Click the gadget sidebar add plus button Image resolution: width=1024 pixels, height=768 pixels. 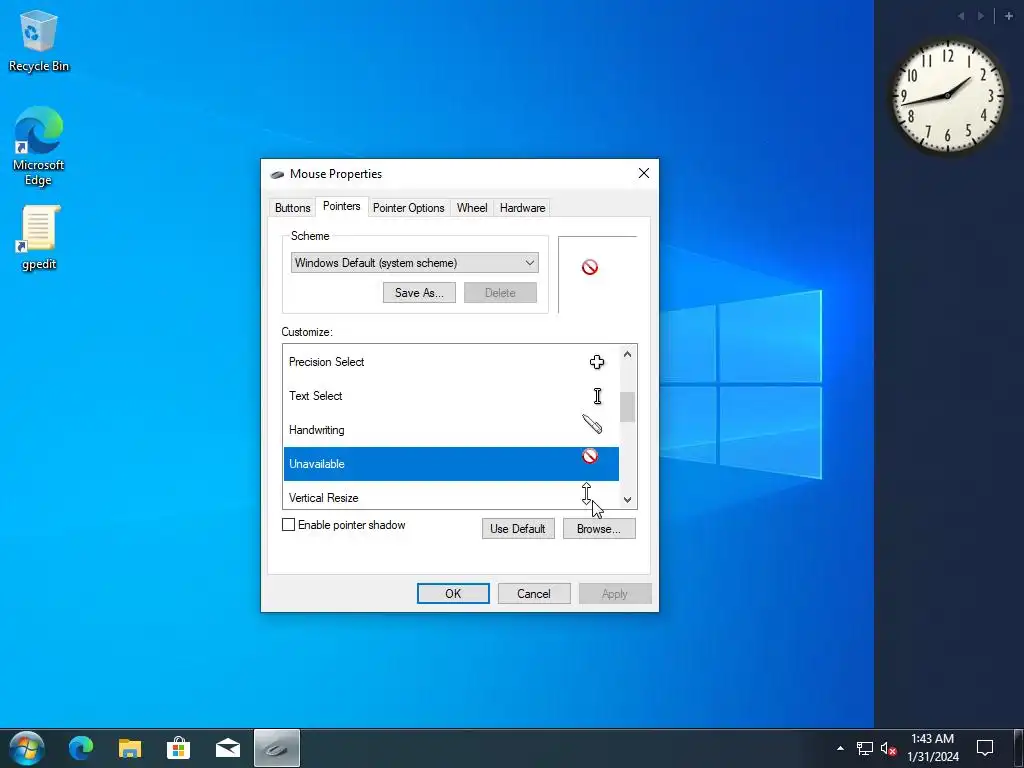1008,16
